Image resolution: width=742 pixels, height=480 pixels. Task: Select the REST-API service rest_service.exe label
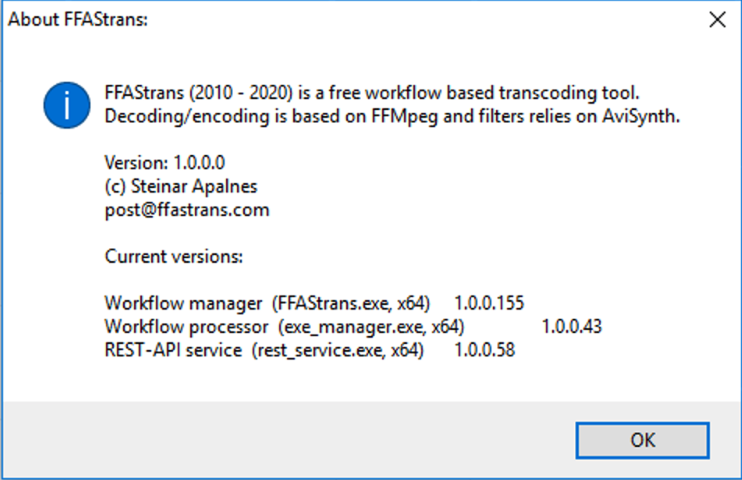click(264, 350)
